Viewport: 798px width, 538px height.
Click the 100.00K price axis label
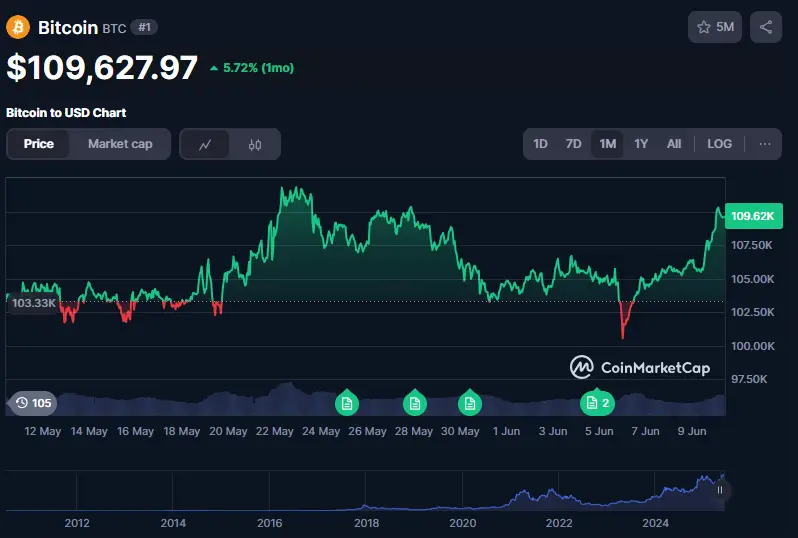tap(753, 346)
